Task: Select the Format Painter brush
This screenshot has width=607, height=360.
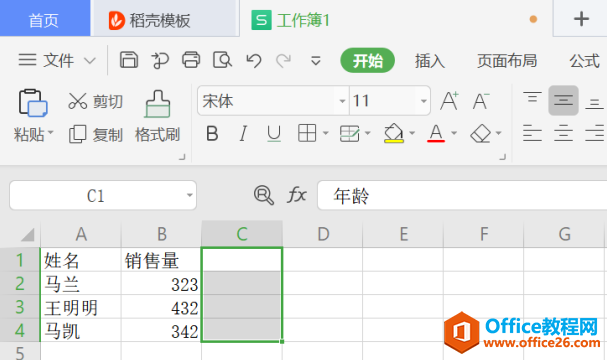Action: coord(157,116)
